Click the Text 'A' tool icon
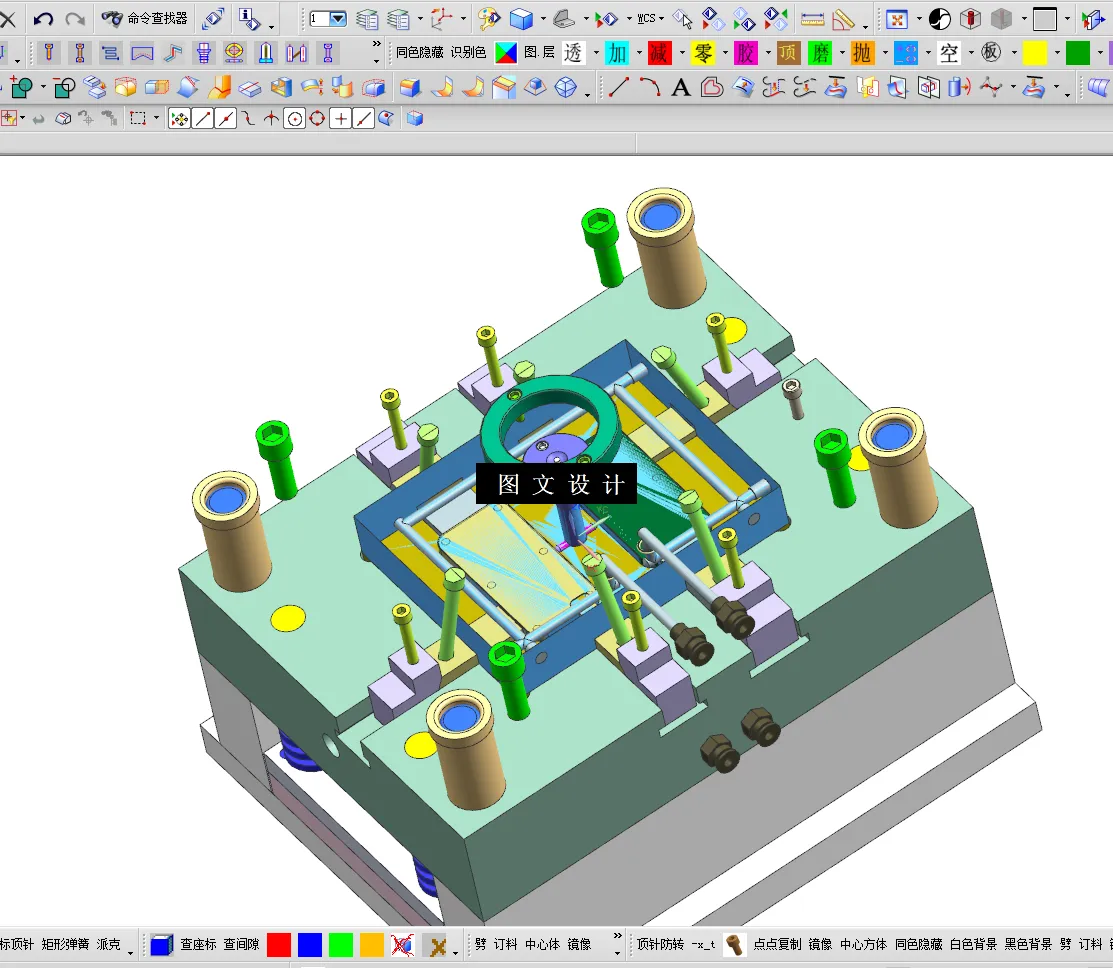The width and height of the screenshot is (1113, 968). [681, 88]
